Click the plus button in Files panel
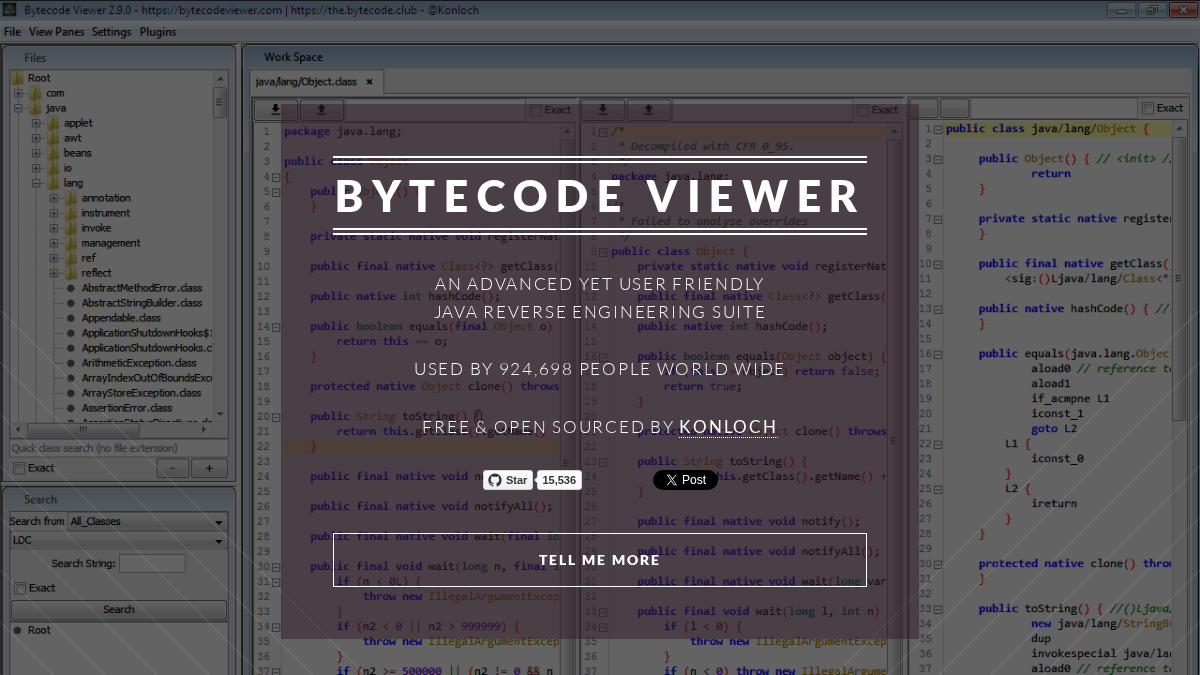 pyautogui.click(x=209, y=468)
